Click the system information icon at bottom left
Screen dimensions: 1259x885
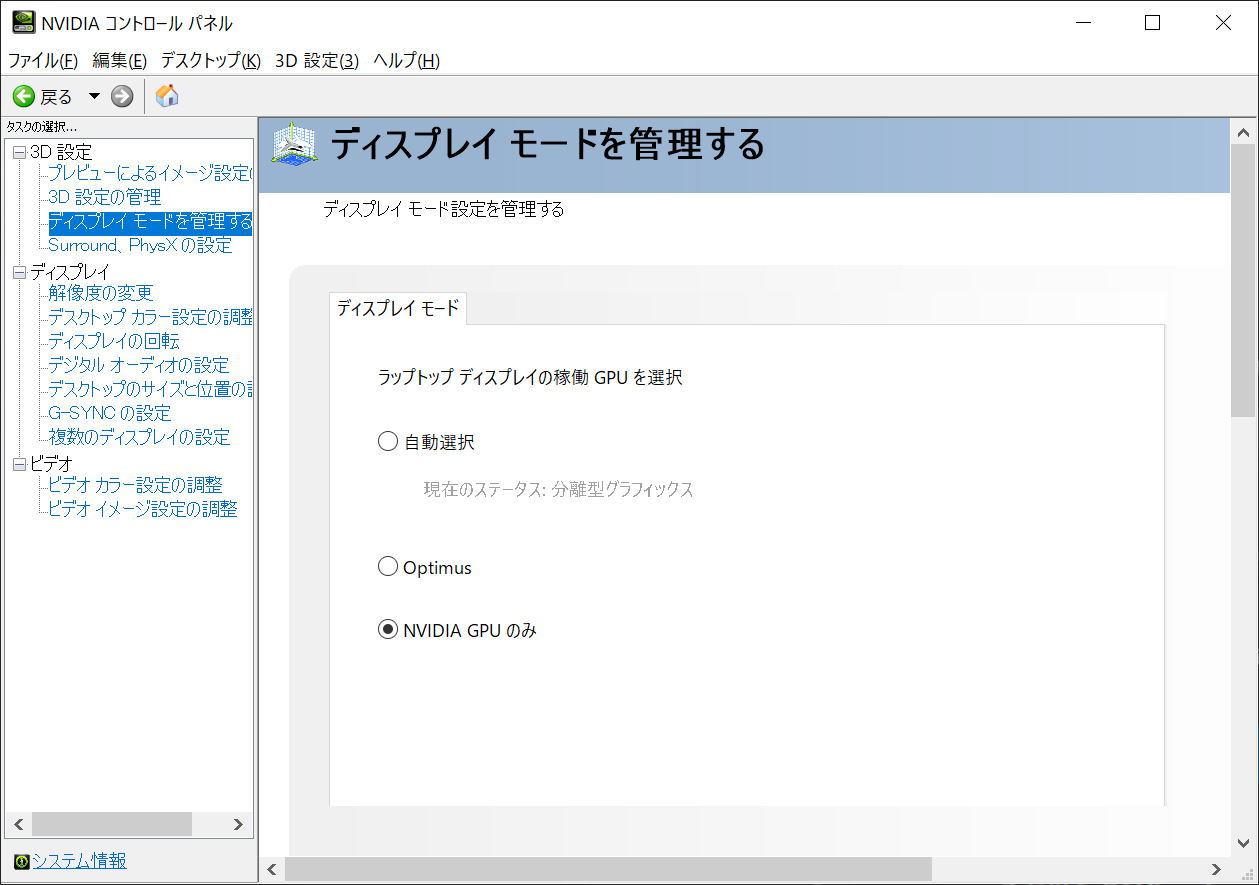coord(21,862)
